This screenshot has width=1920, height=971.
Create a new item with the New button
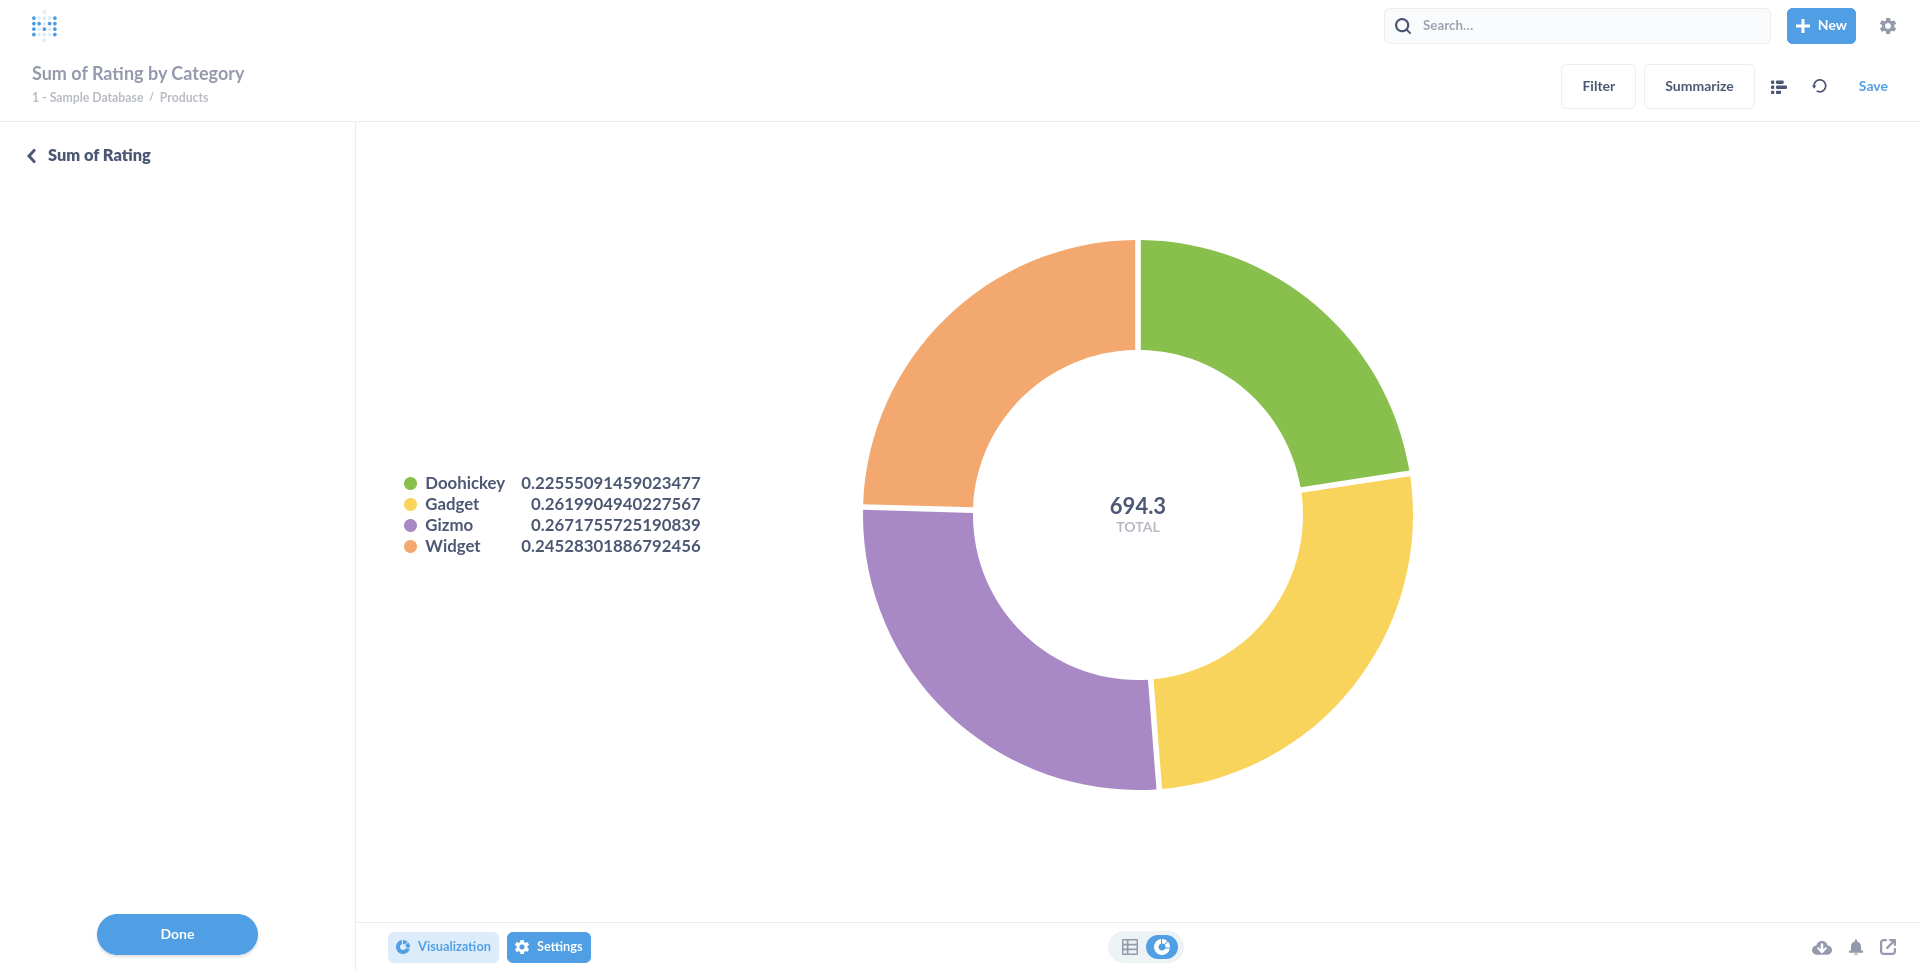click(1820, 25)
